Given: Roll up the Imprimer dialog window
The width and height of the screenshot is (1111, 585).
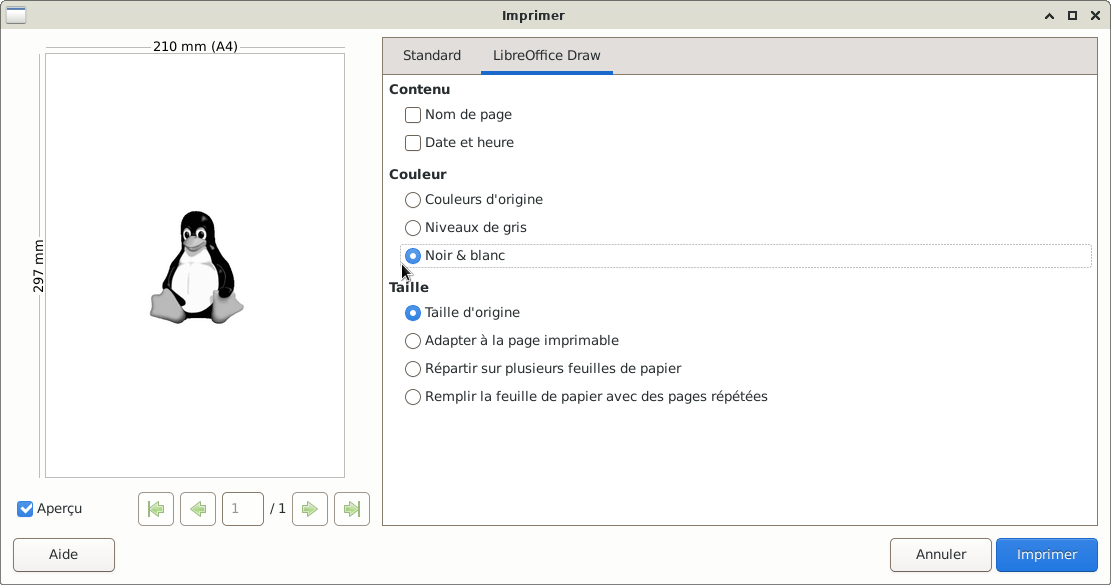Looking at the screenshot, I should 1049,16.
